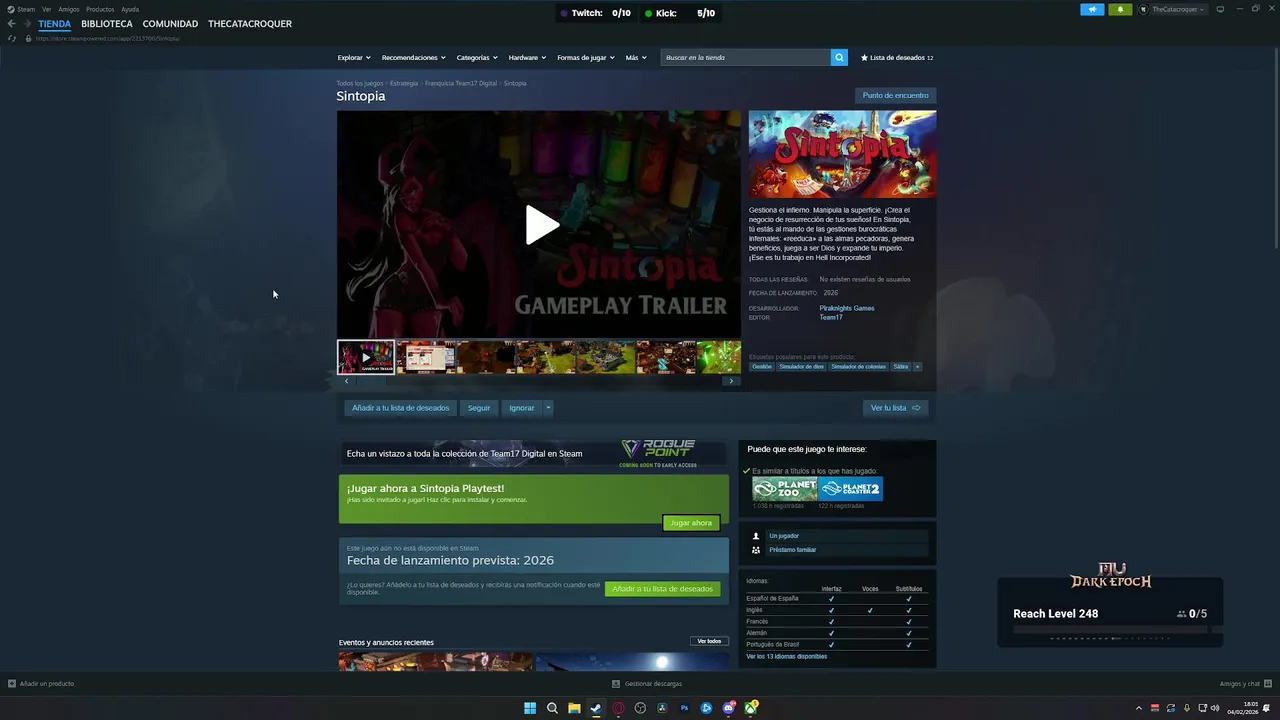Click the Steam forward navigation arrow
This screenshot has width=1280, height=720.
[27, 24]
